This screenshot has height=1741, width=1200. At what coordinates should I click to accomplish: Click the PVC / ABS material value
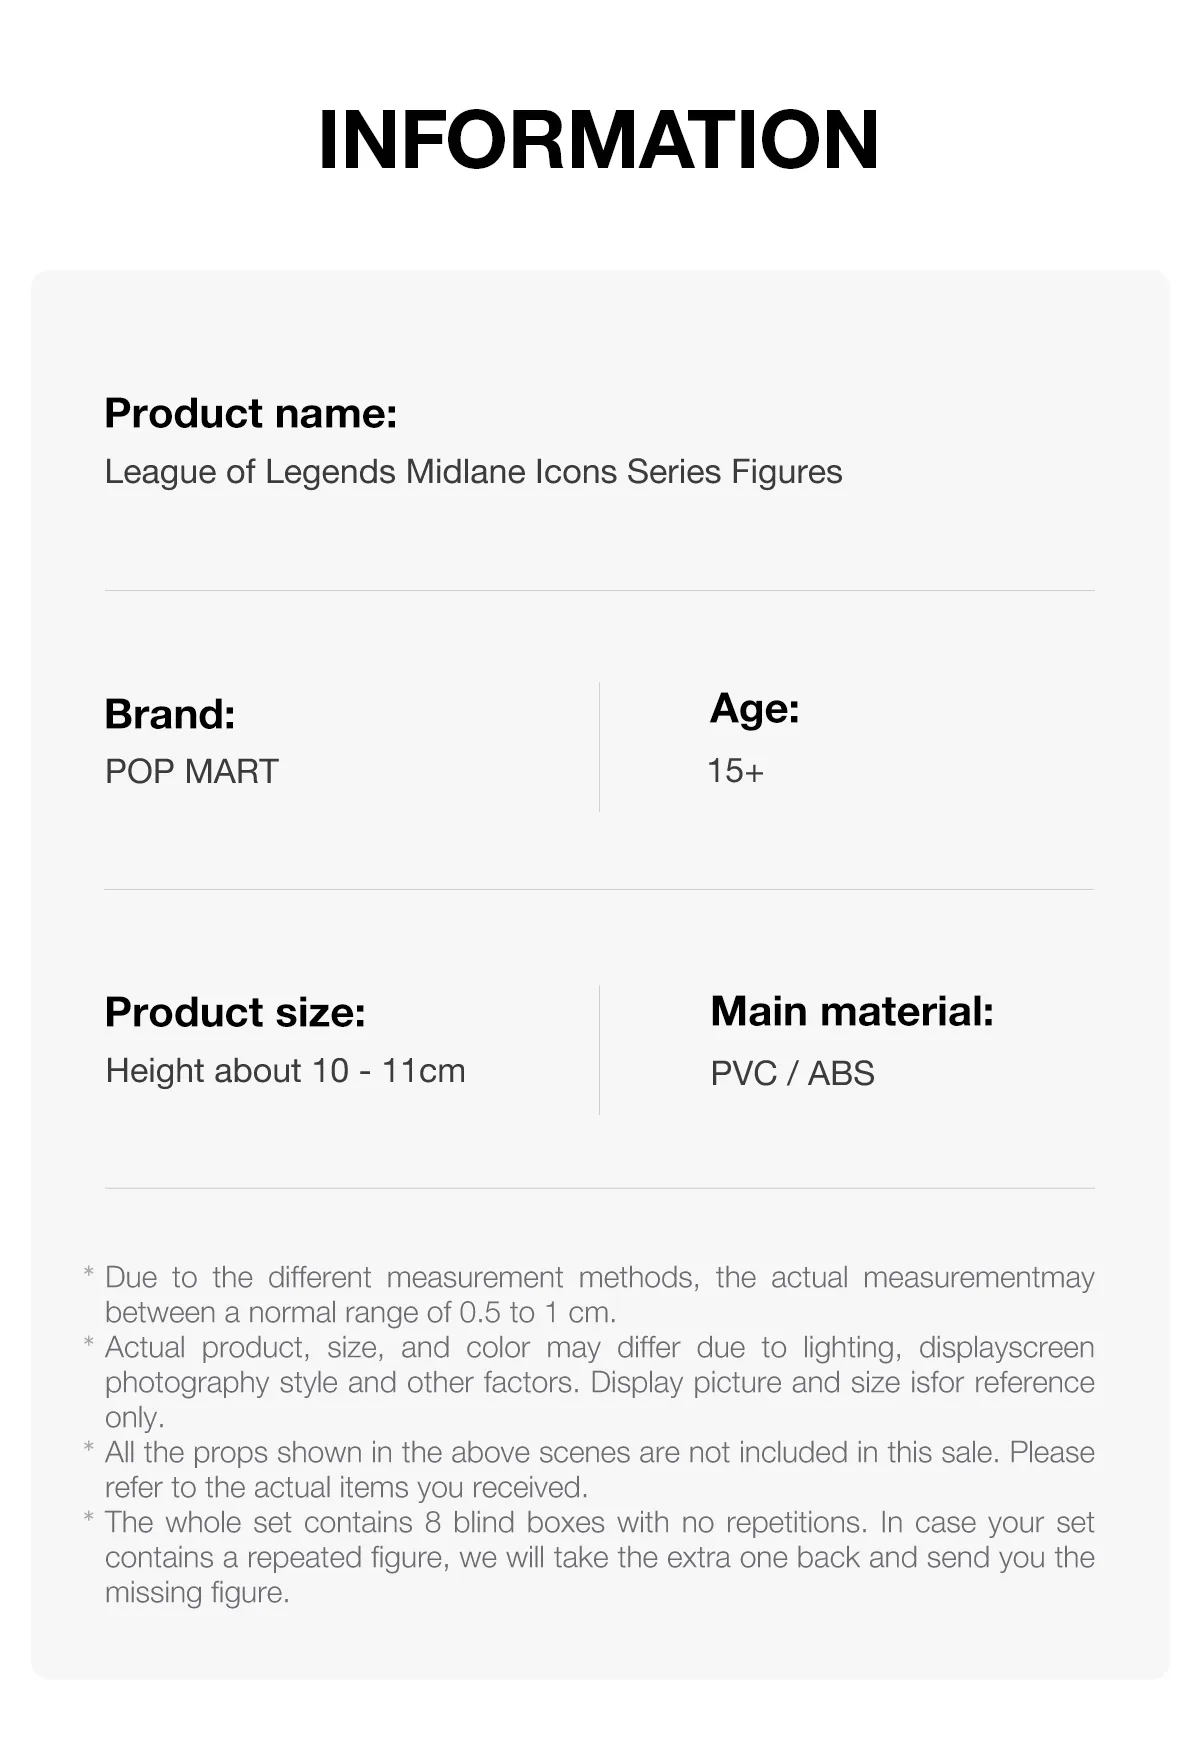coord(793,1073)
